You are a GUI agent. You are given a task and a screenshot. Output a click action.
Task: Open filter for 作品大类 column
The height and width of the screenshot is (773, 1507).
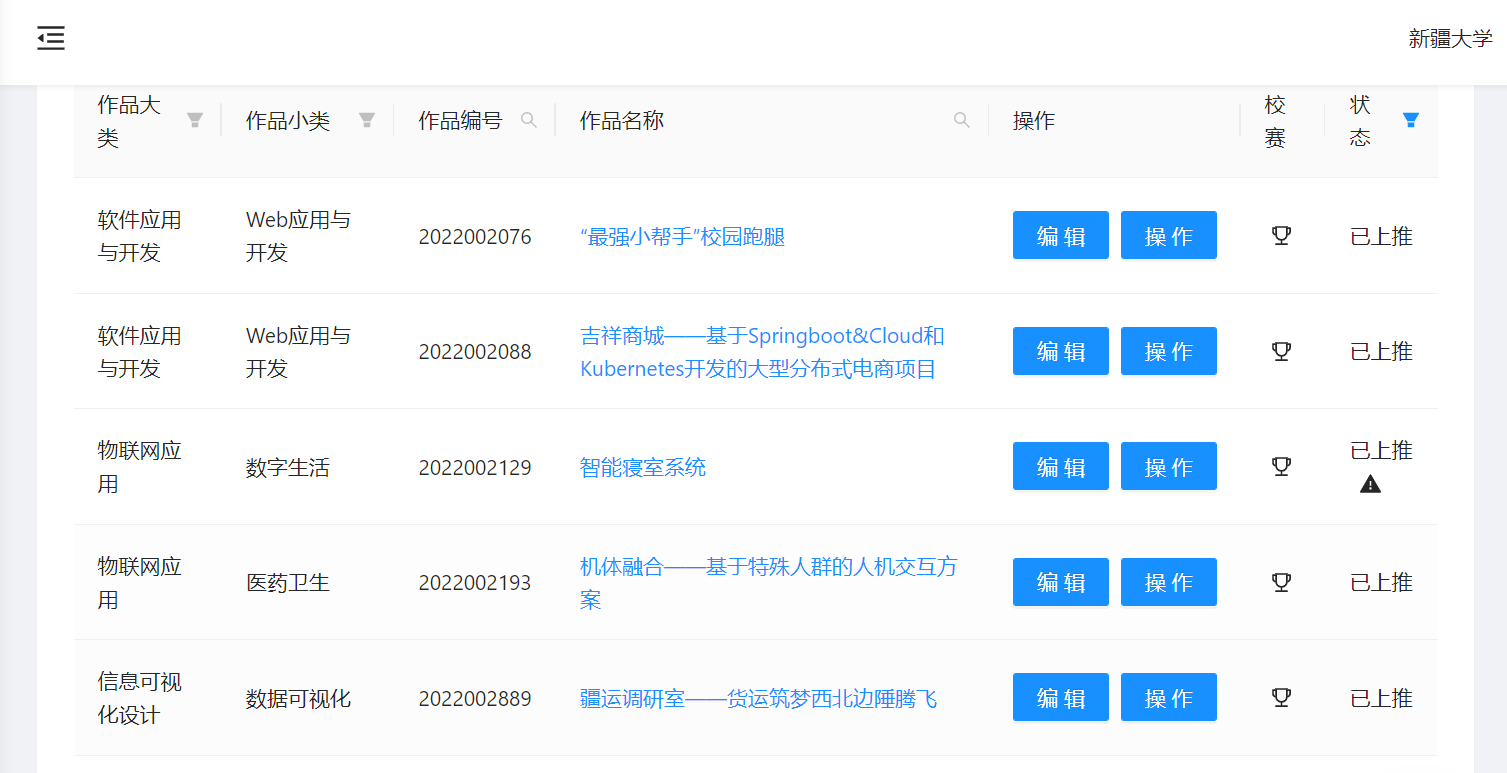tap(195, 121)
